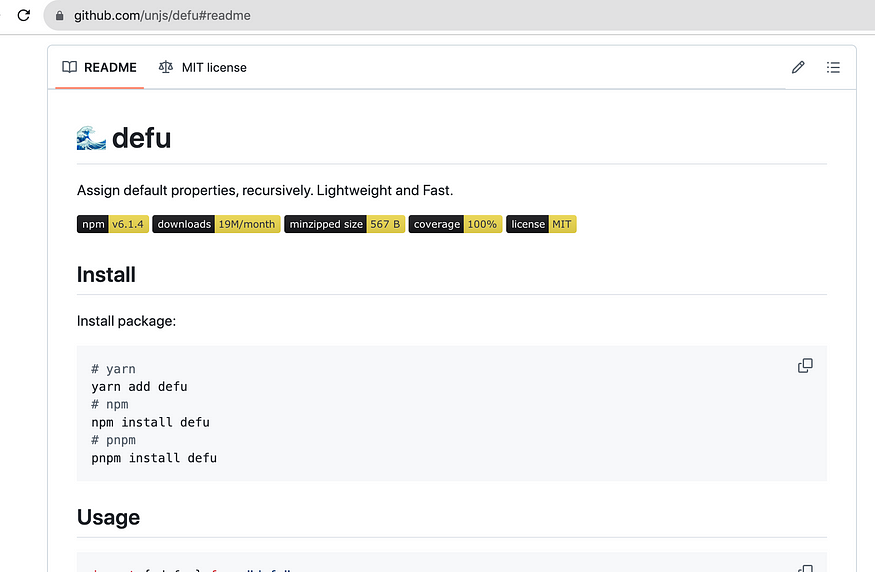Open the README outline list icon
Viewport: 875px width, 572px height.
pyautogui.click(x=833, y=68)
